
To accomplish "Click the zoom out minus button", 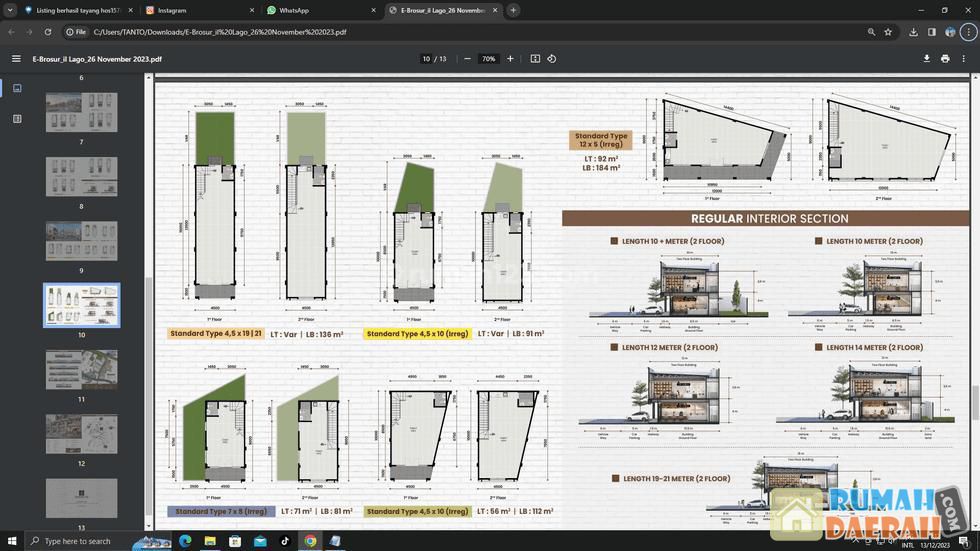I will pos(467,59).
